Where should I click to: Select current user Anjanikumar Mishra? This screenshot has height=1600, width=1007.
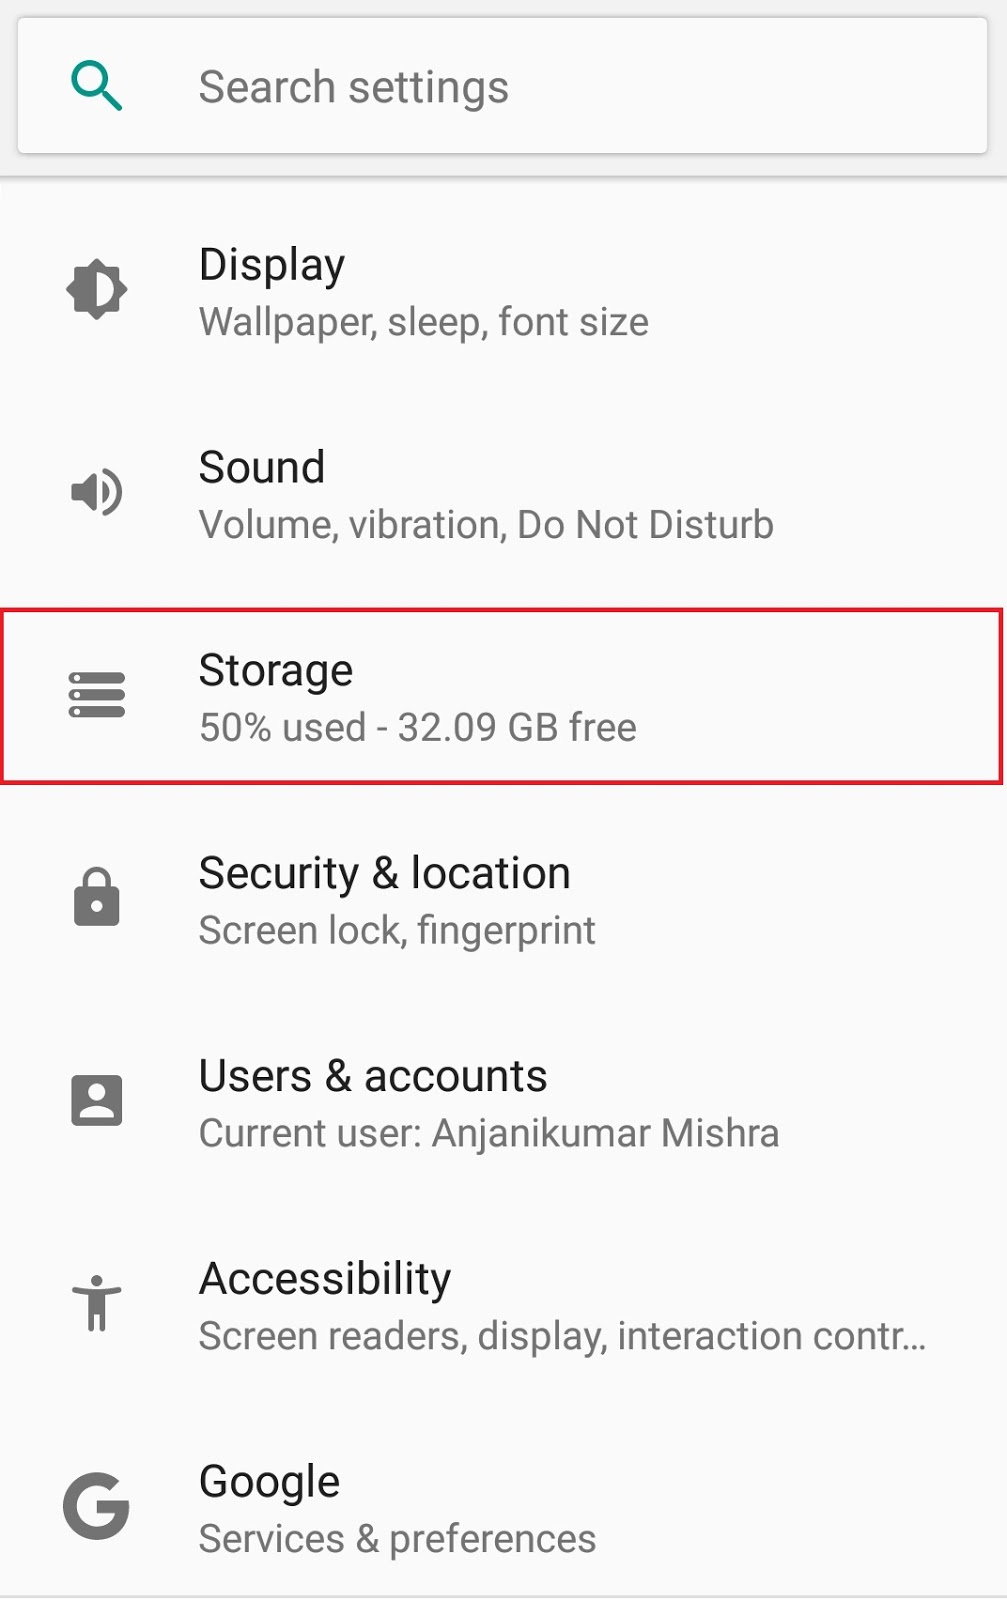pos(489,1133)
